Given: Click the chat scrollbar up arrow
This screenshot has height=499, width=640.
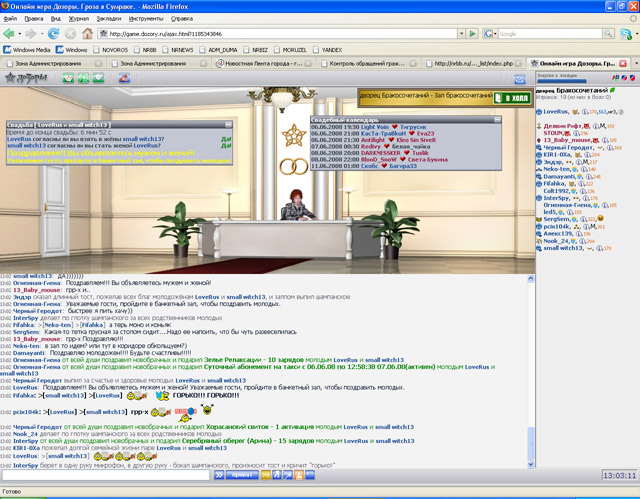Looking at the screenshot, I should [531, 279].
